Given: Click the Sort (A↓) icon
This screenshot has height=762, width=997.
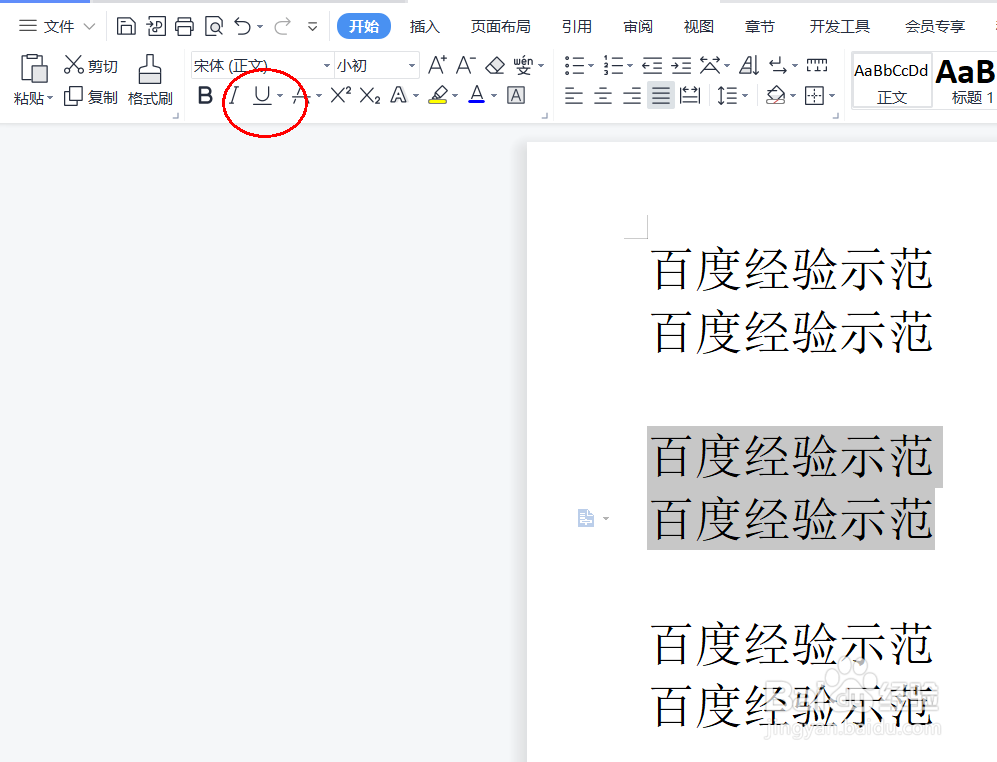Looking at the screenshot, I should [749, 64].
